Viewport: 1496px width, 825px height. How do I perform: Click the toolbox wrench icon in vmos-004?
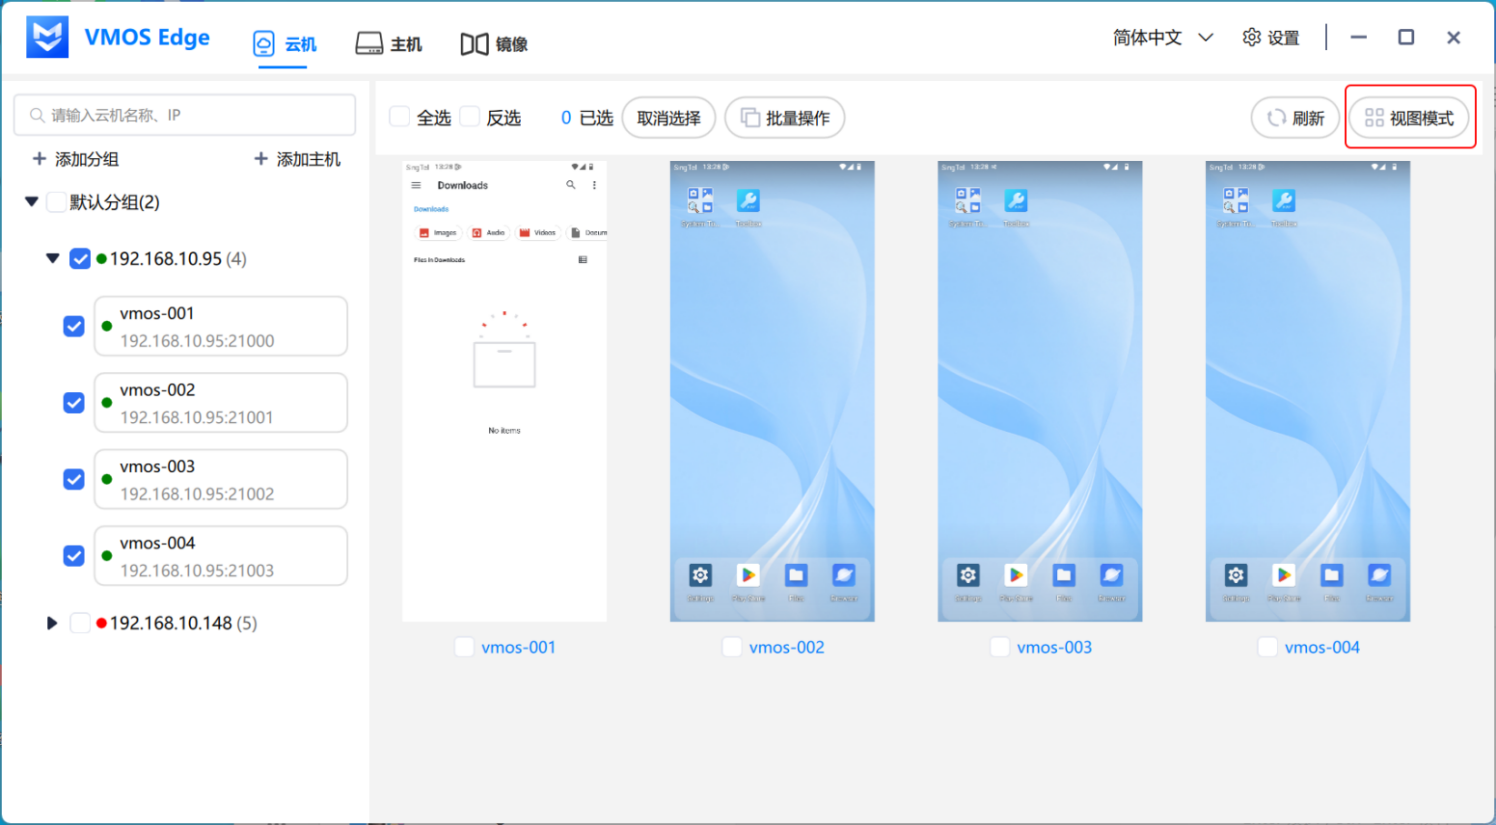coord(1284,200)
